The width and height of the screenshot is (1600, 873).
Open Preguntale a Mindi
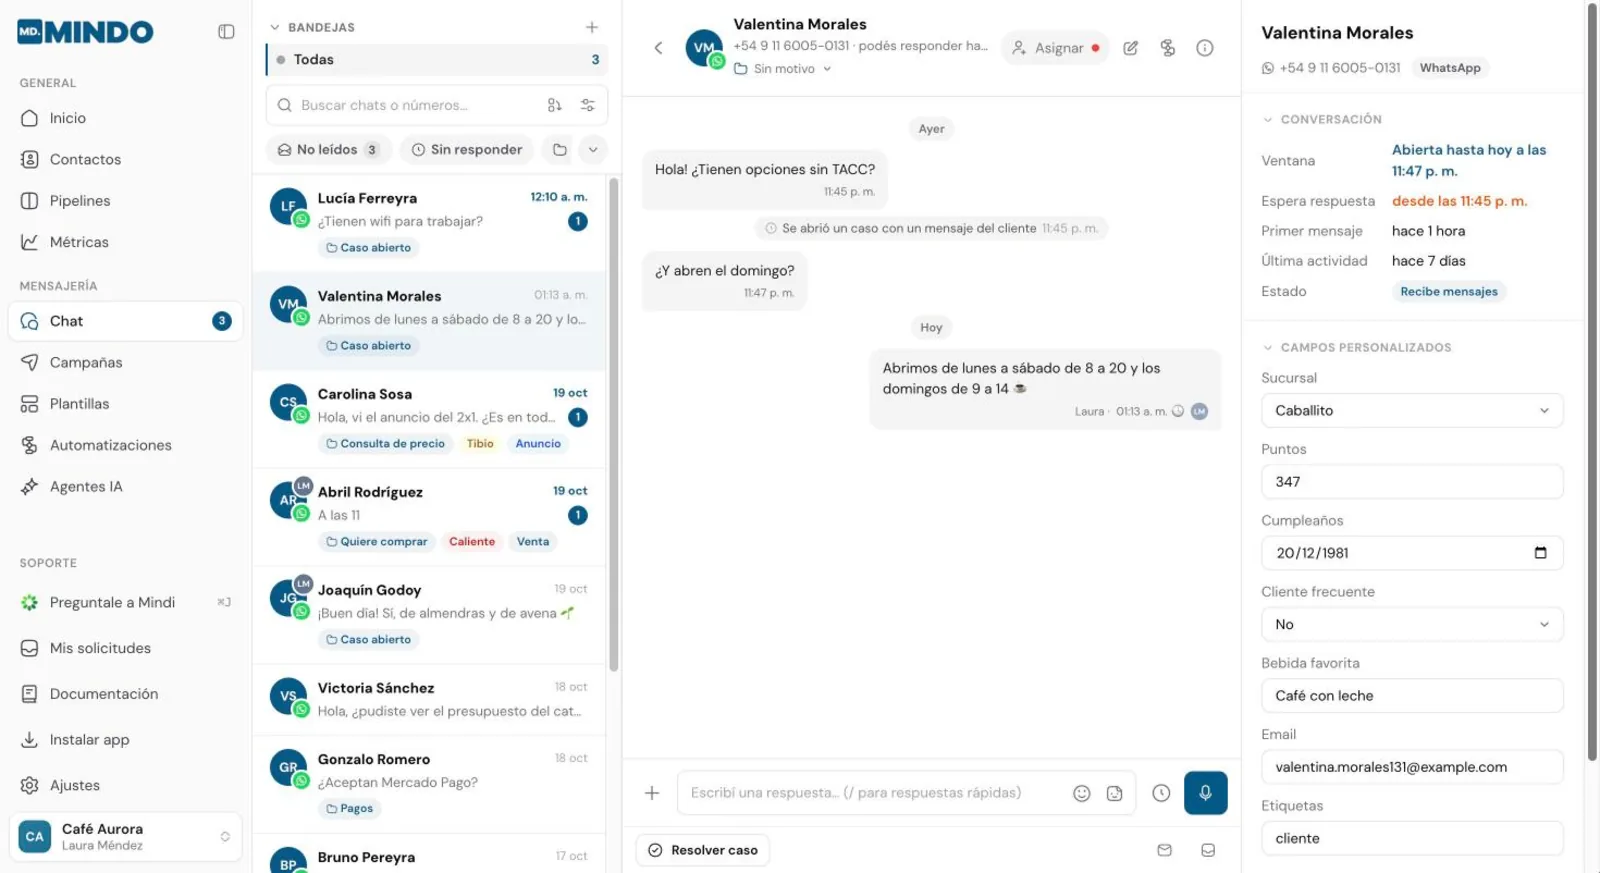click(126, 602)
